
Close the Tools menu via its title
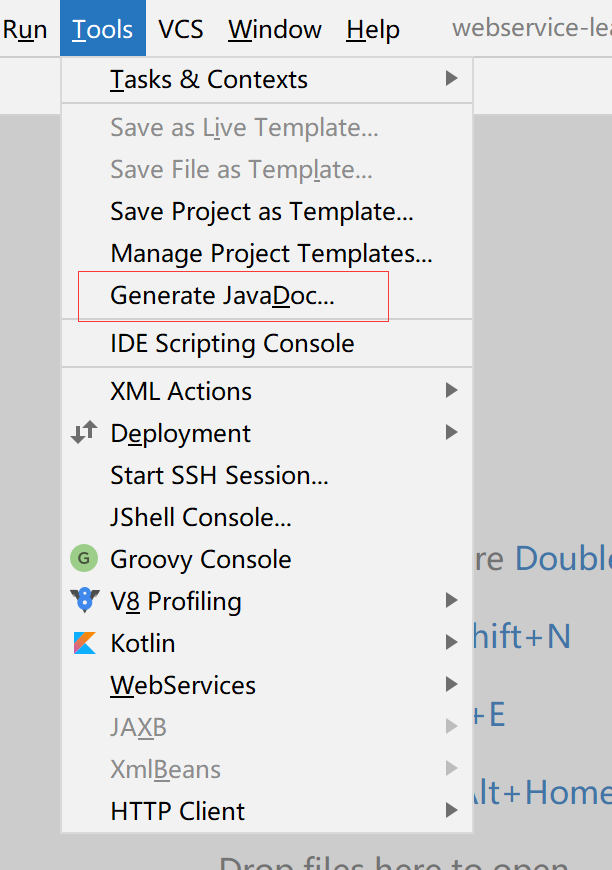pos(103,30)
